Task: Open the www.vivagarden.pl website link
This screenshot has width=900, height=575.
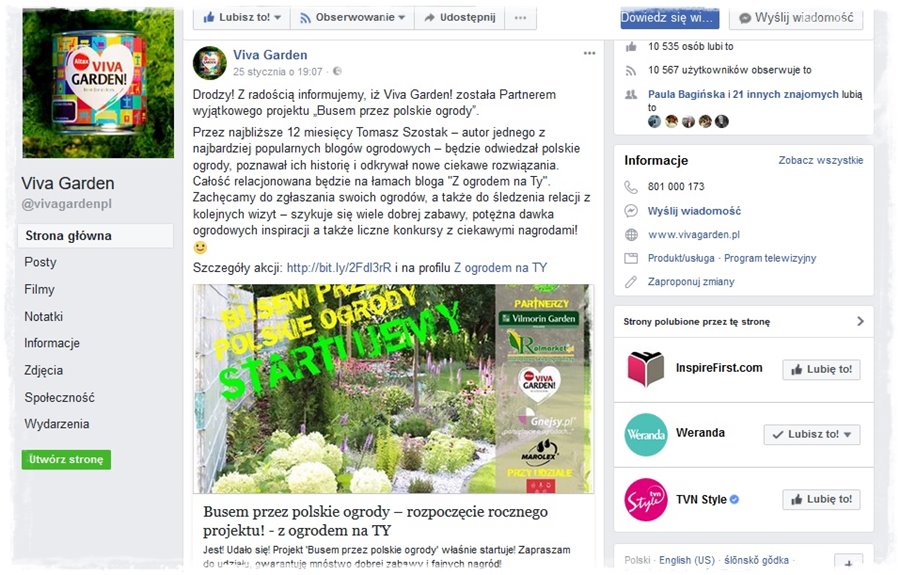Action: (693, 234)
